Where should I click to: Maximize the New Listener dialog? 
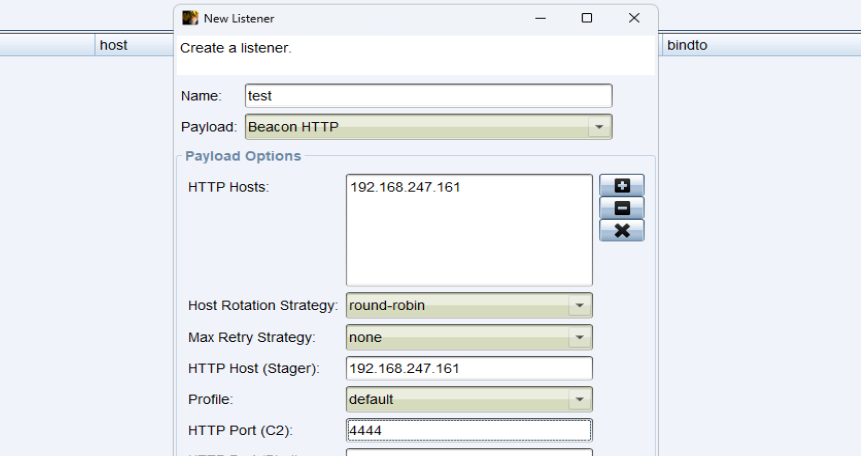tap(587, 18)
